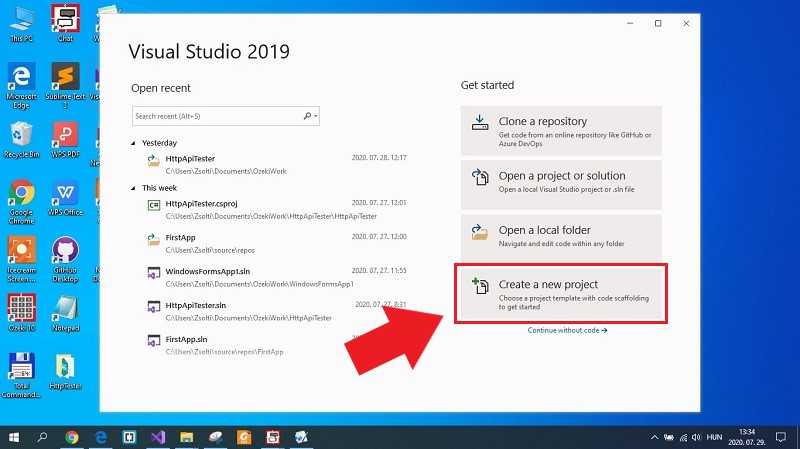Launch Edge from the taskbar
800x449 pixels.
tap(101, 437)
